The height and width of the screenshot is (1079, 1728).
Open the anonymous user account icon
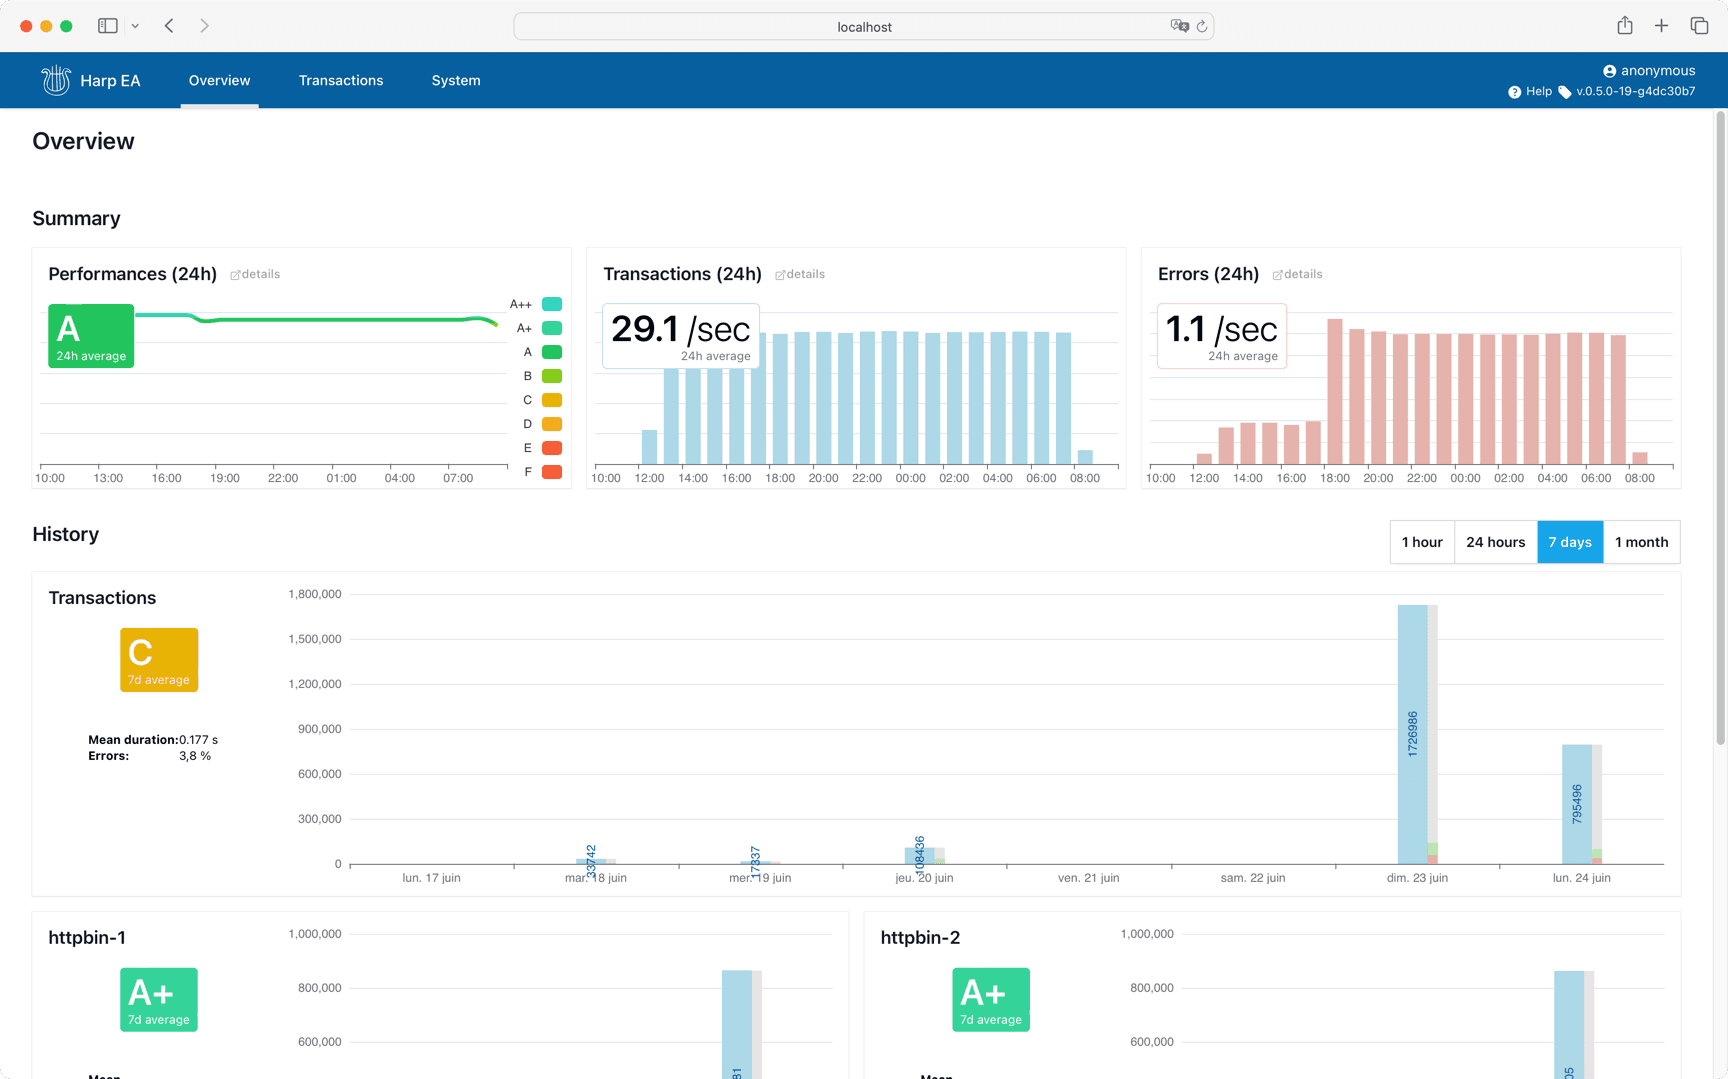[1609, 70]
